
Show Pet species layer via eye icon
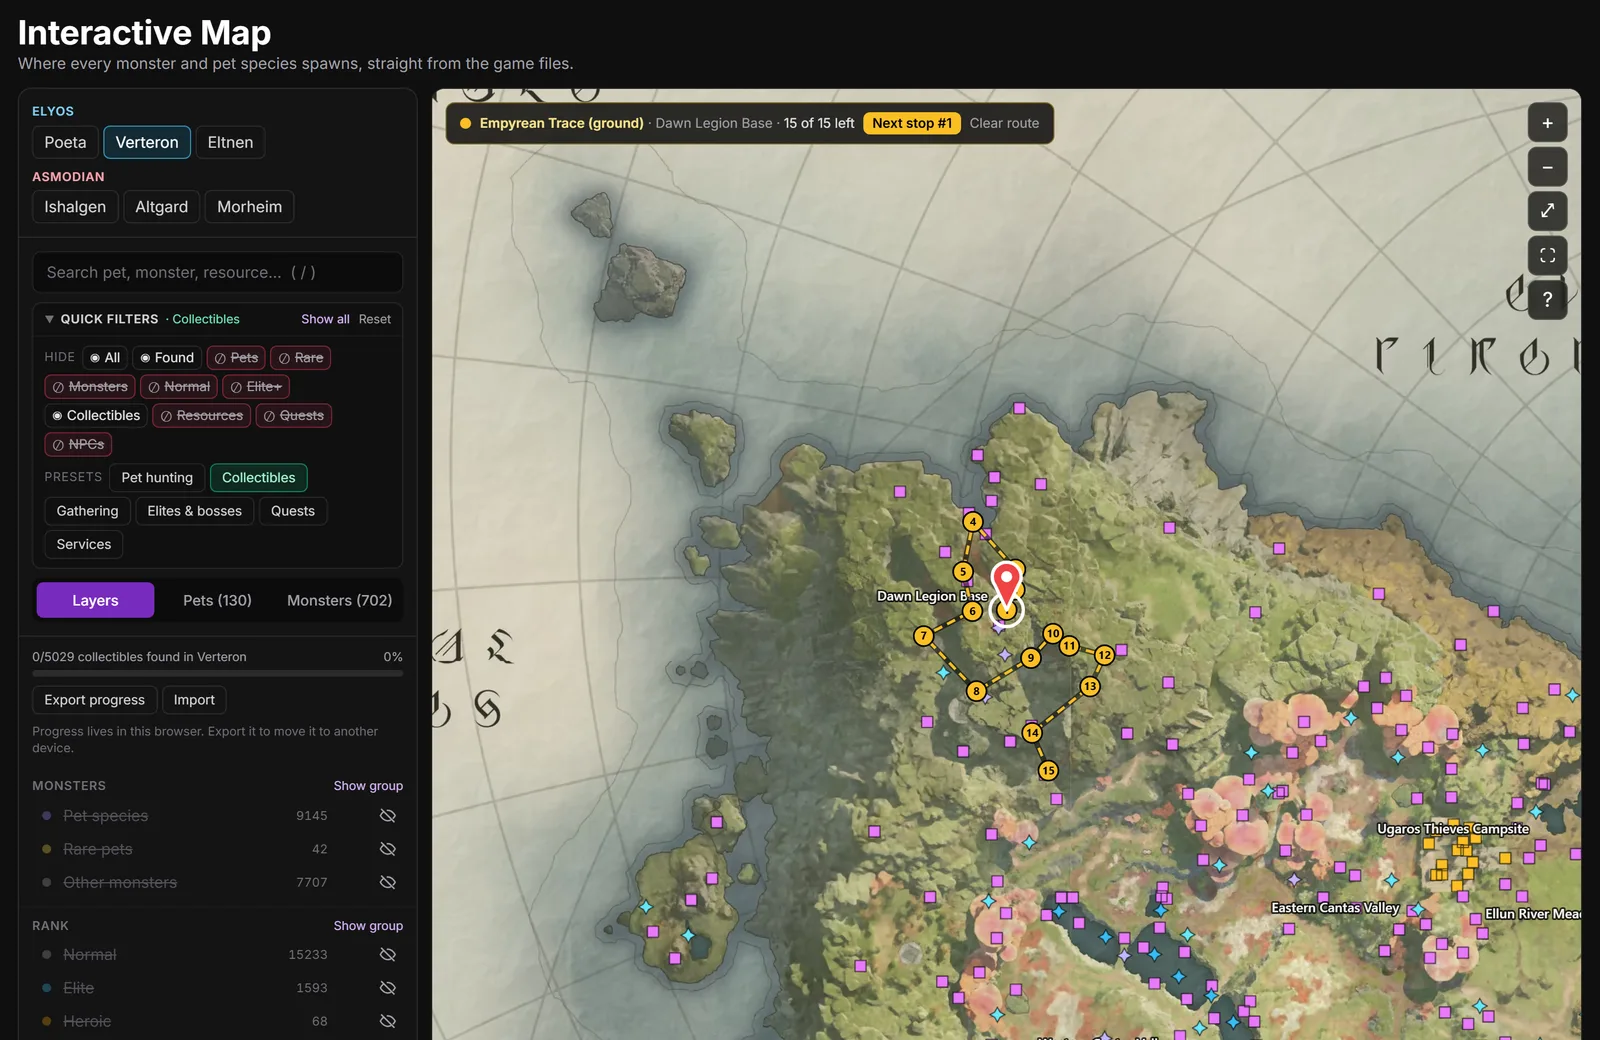388,816
